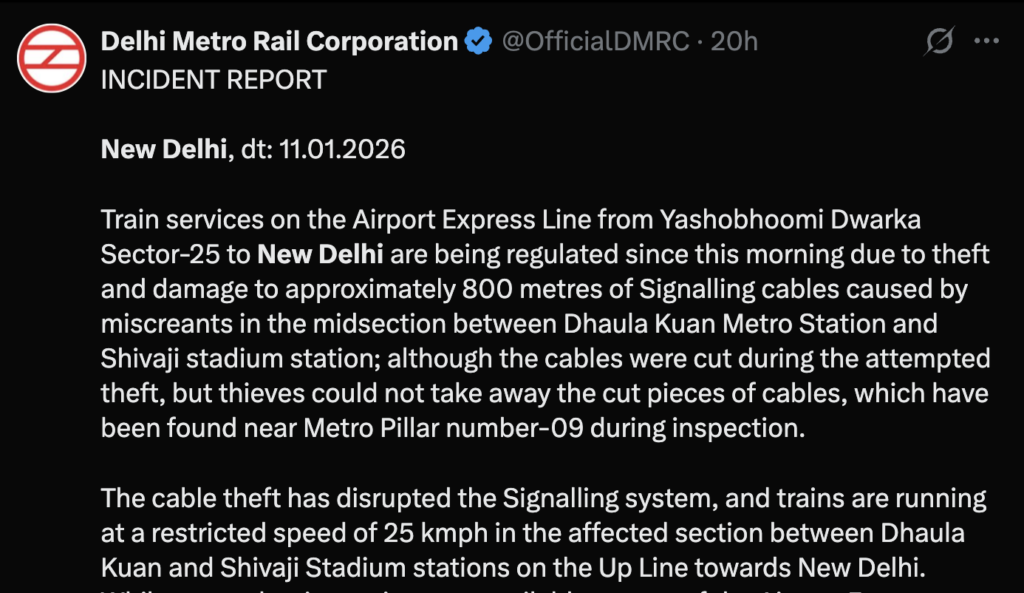This screenshot has height=593, width=1024.
Task: Click the blue verified badge
Action: (479, 42)
